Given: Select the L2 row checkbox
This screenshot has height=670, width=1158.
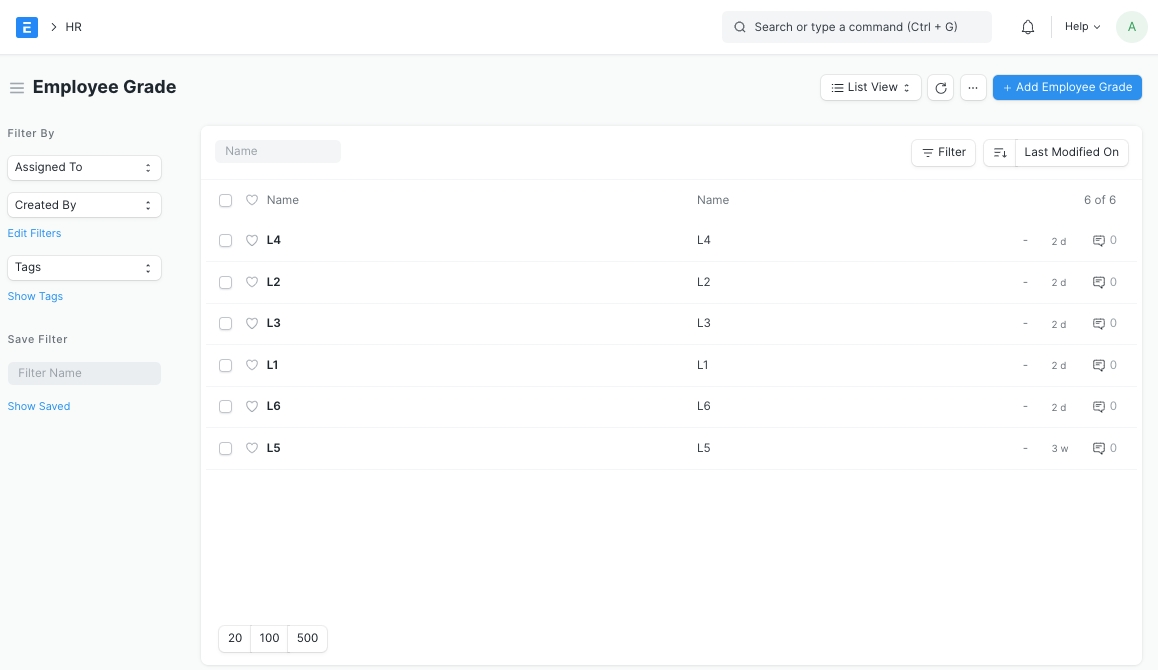Looking at the screenshot, I should coord(225,283).
